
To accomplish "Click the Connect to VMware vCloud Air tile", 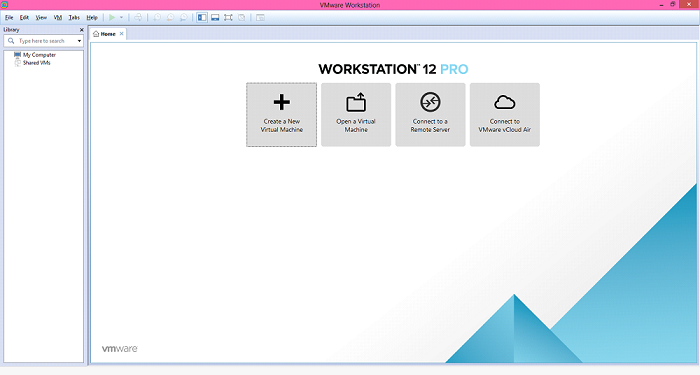I will 504,115.
